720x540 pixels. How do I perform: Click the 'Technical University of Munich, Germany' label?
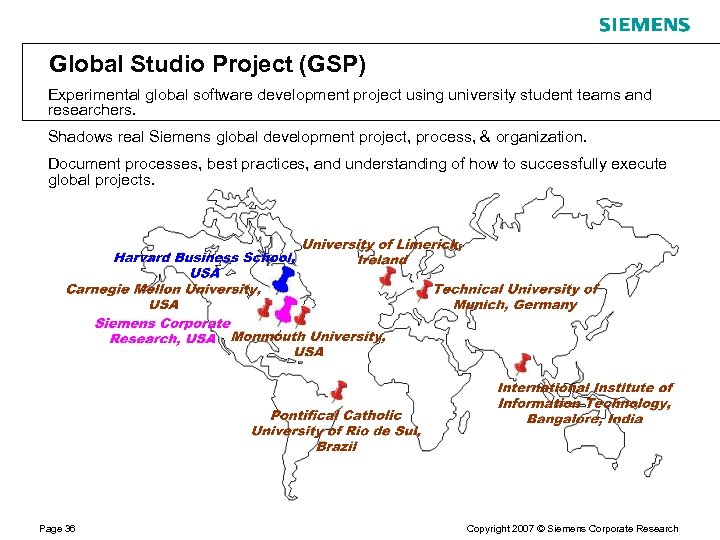[515, 297]
